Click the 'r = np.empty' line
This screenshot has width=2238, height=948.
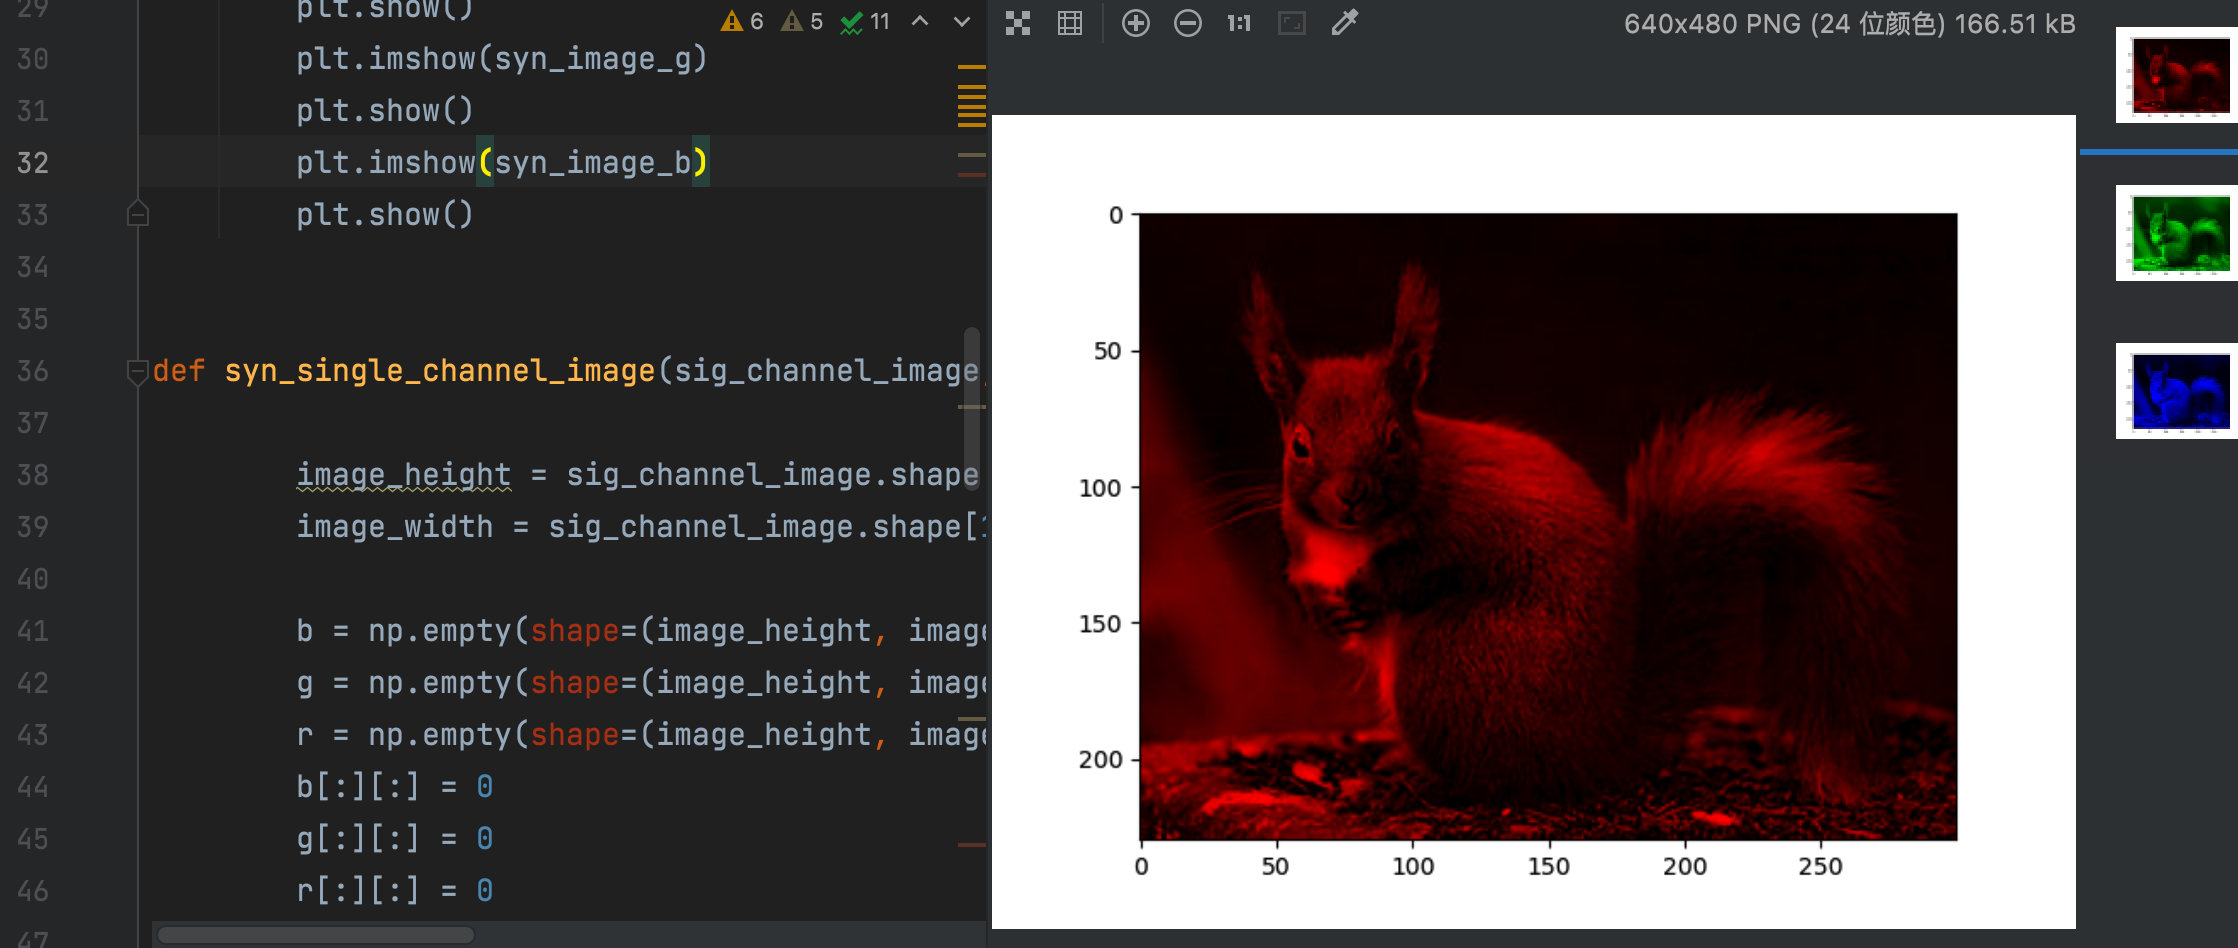coord(640,735)
